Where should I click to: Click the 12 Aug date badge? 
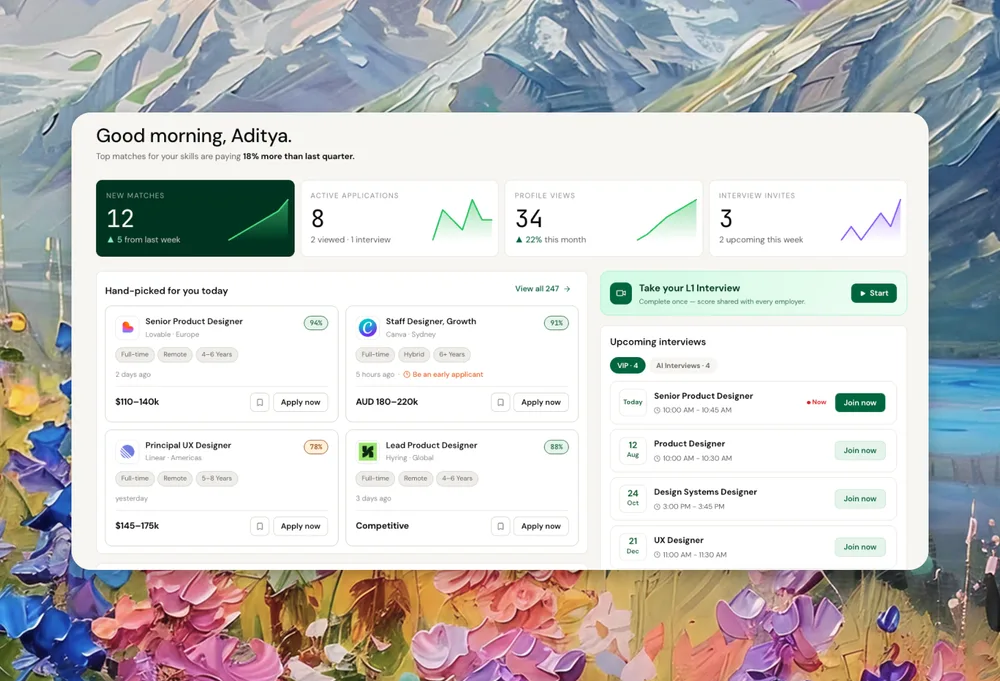(x=633, y=450)
